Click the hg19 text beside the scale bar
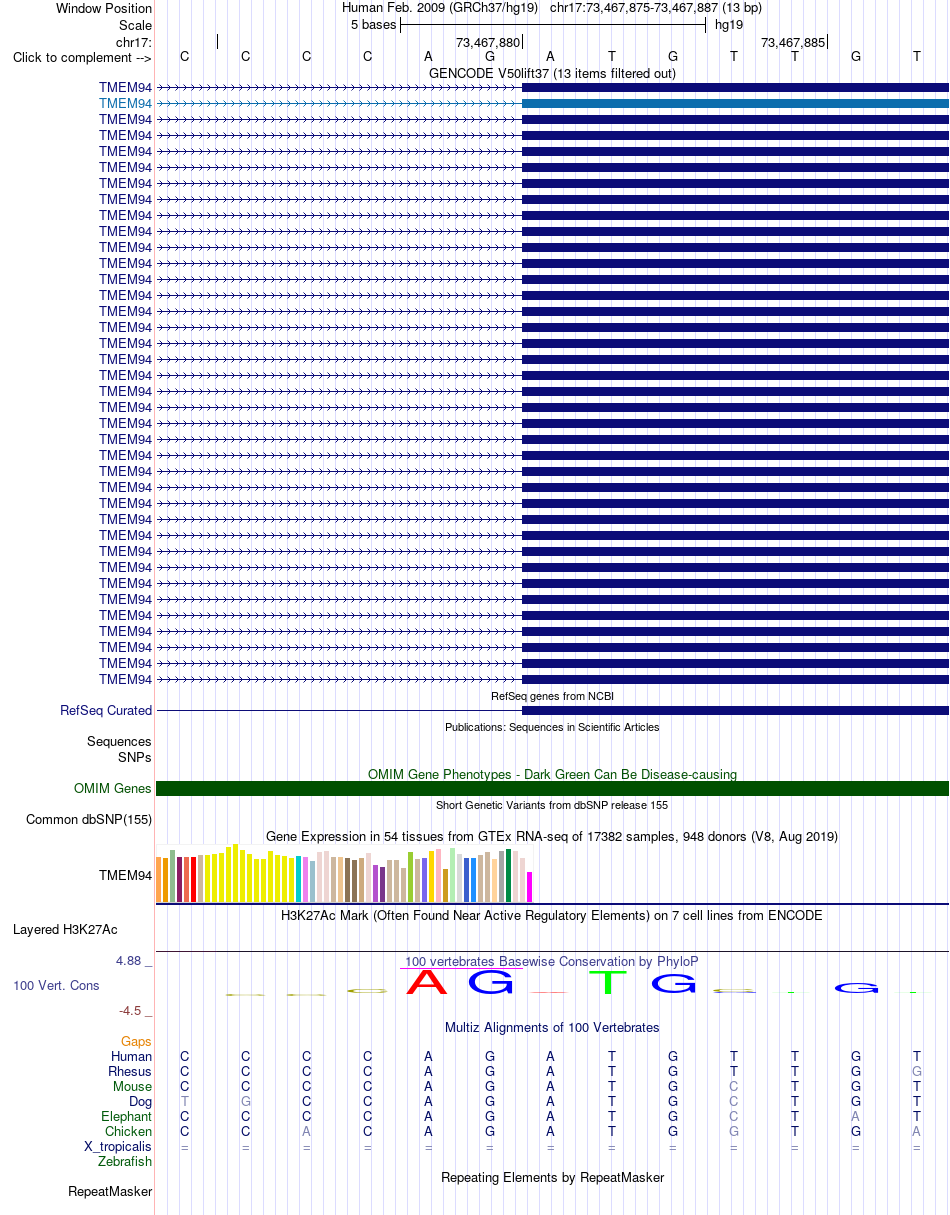Image resolution: width=950 pixels, height=1215 pixels. [728, 24]
